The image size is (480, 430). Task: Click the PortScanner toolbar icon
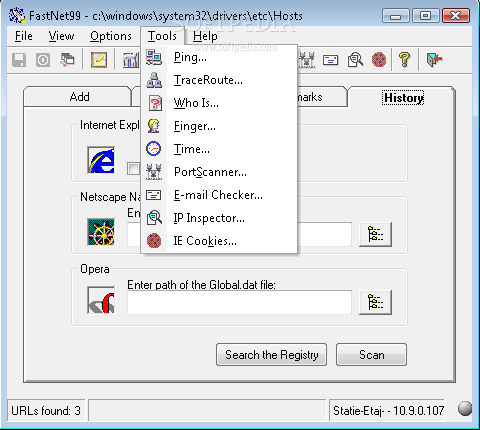pos(307,60)
